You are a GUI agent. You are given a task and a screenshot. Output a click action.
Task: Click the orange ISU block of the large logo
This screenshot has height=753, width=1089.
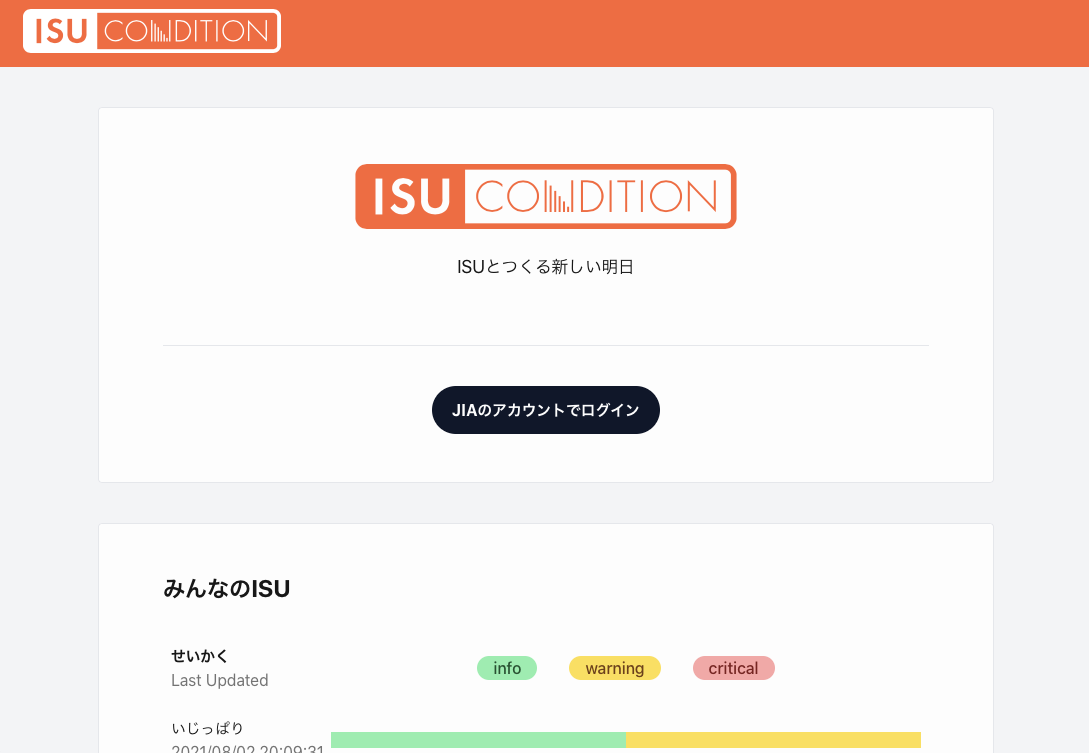click(411, 197)
